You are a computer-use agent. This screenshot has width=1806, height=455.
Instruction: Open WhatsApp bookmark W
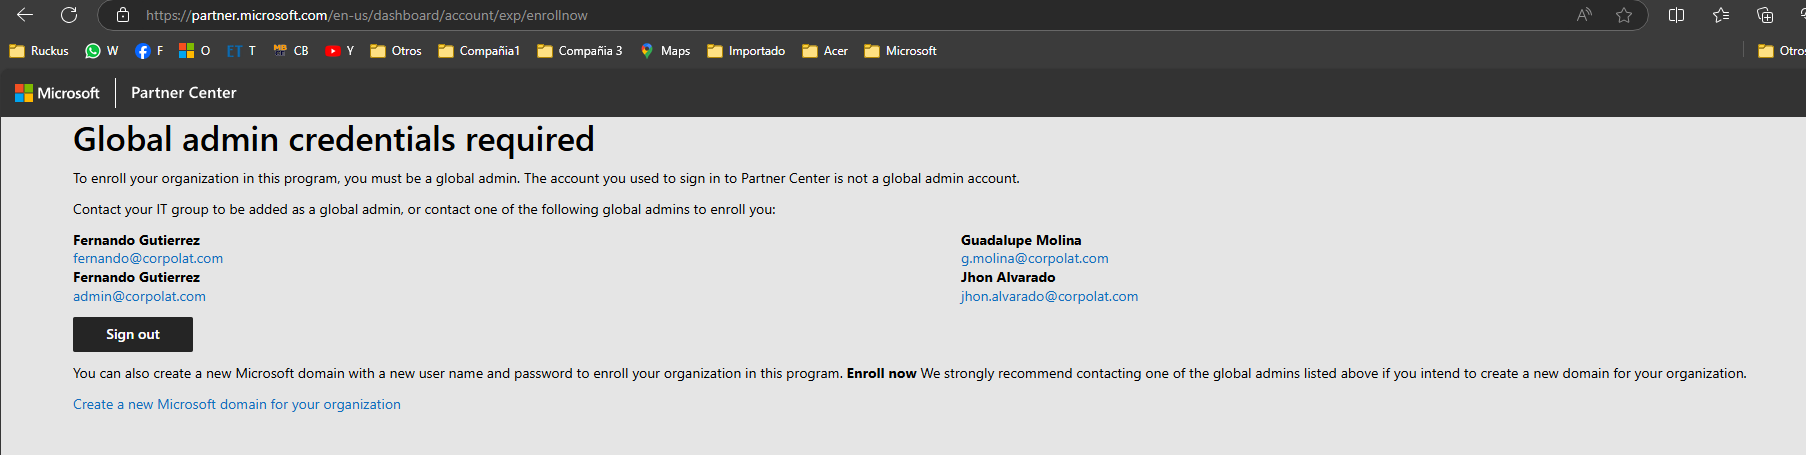102,51
